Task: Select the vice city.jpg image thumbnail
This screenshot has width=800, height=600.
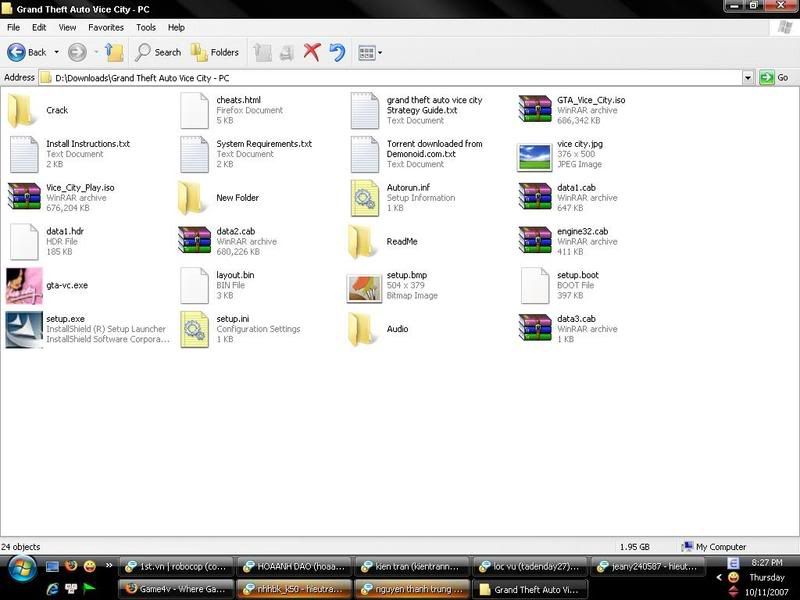Action: [x=534, y=157]
